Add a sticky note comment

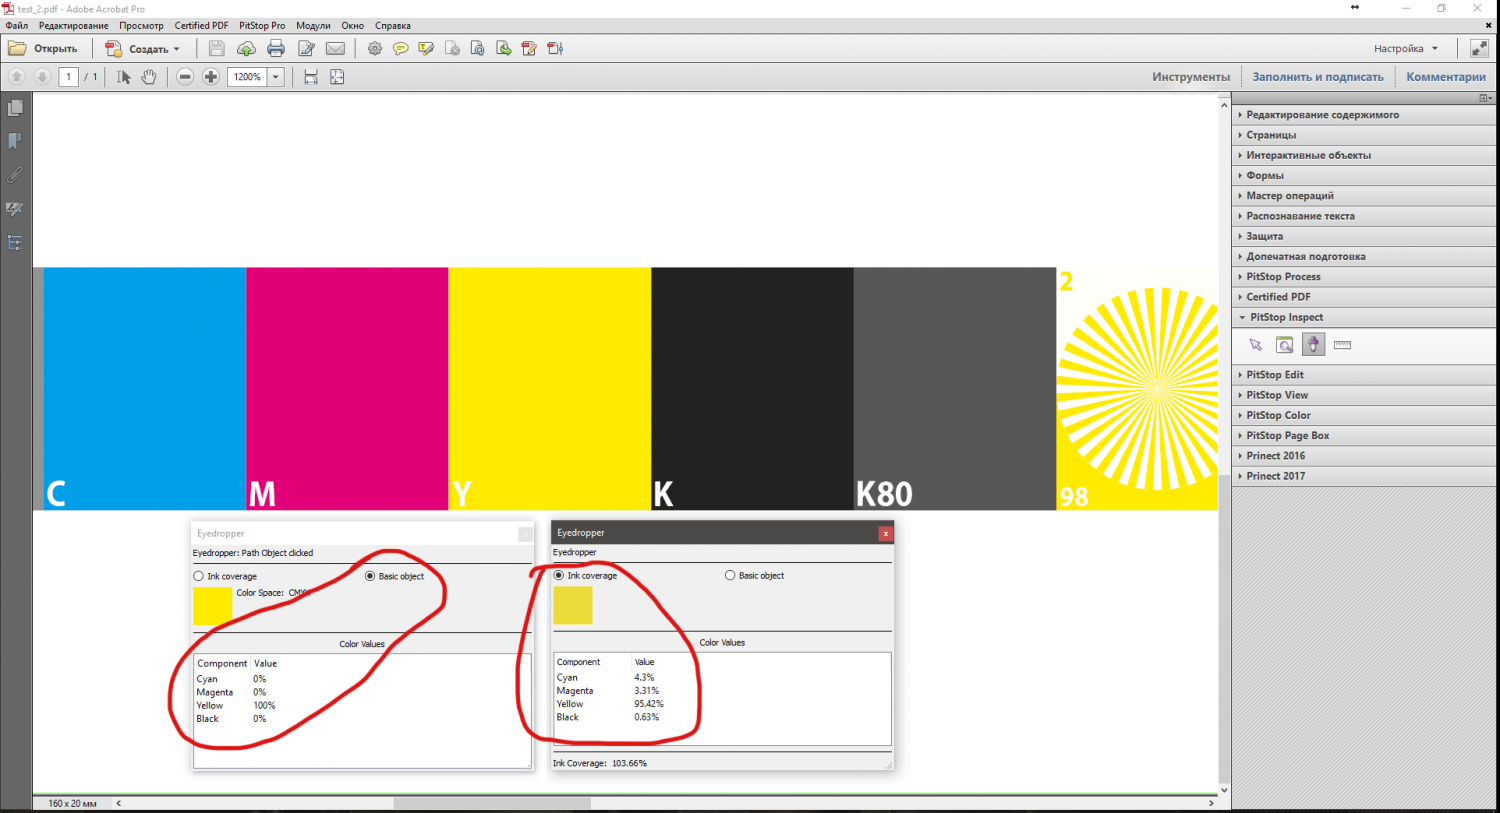point(400,48)
